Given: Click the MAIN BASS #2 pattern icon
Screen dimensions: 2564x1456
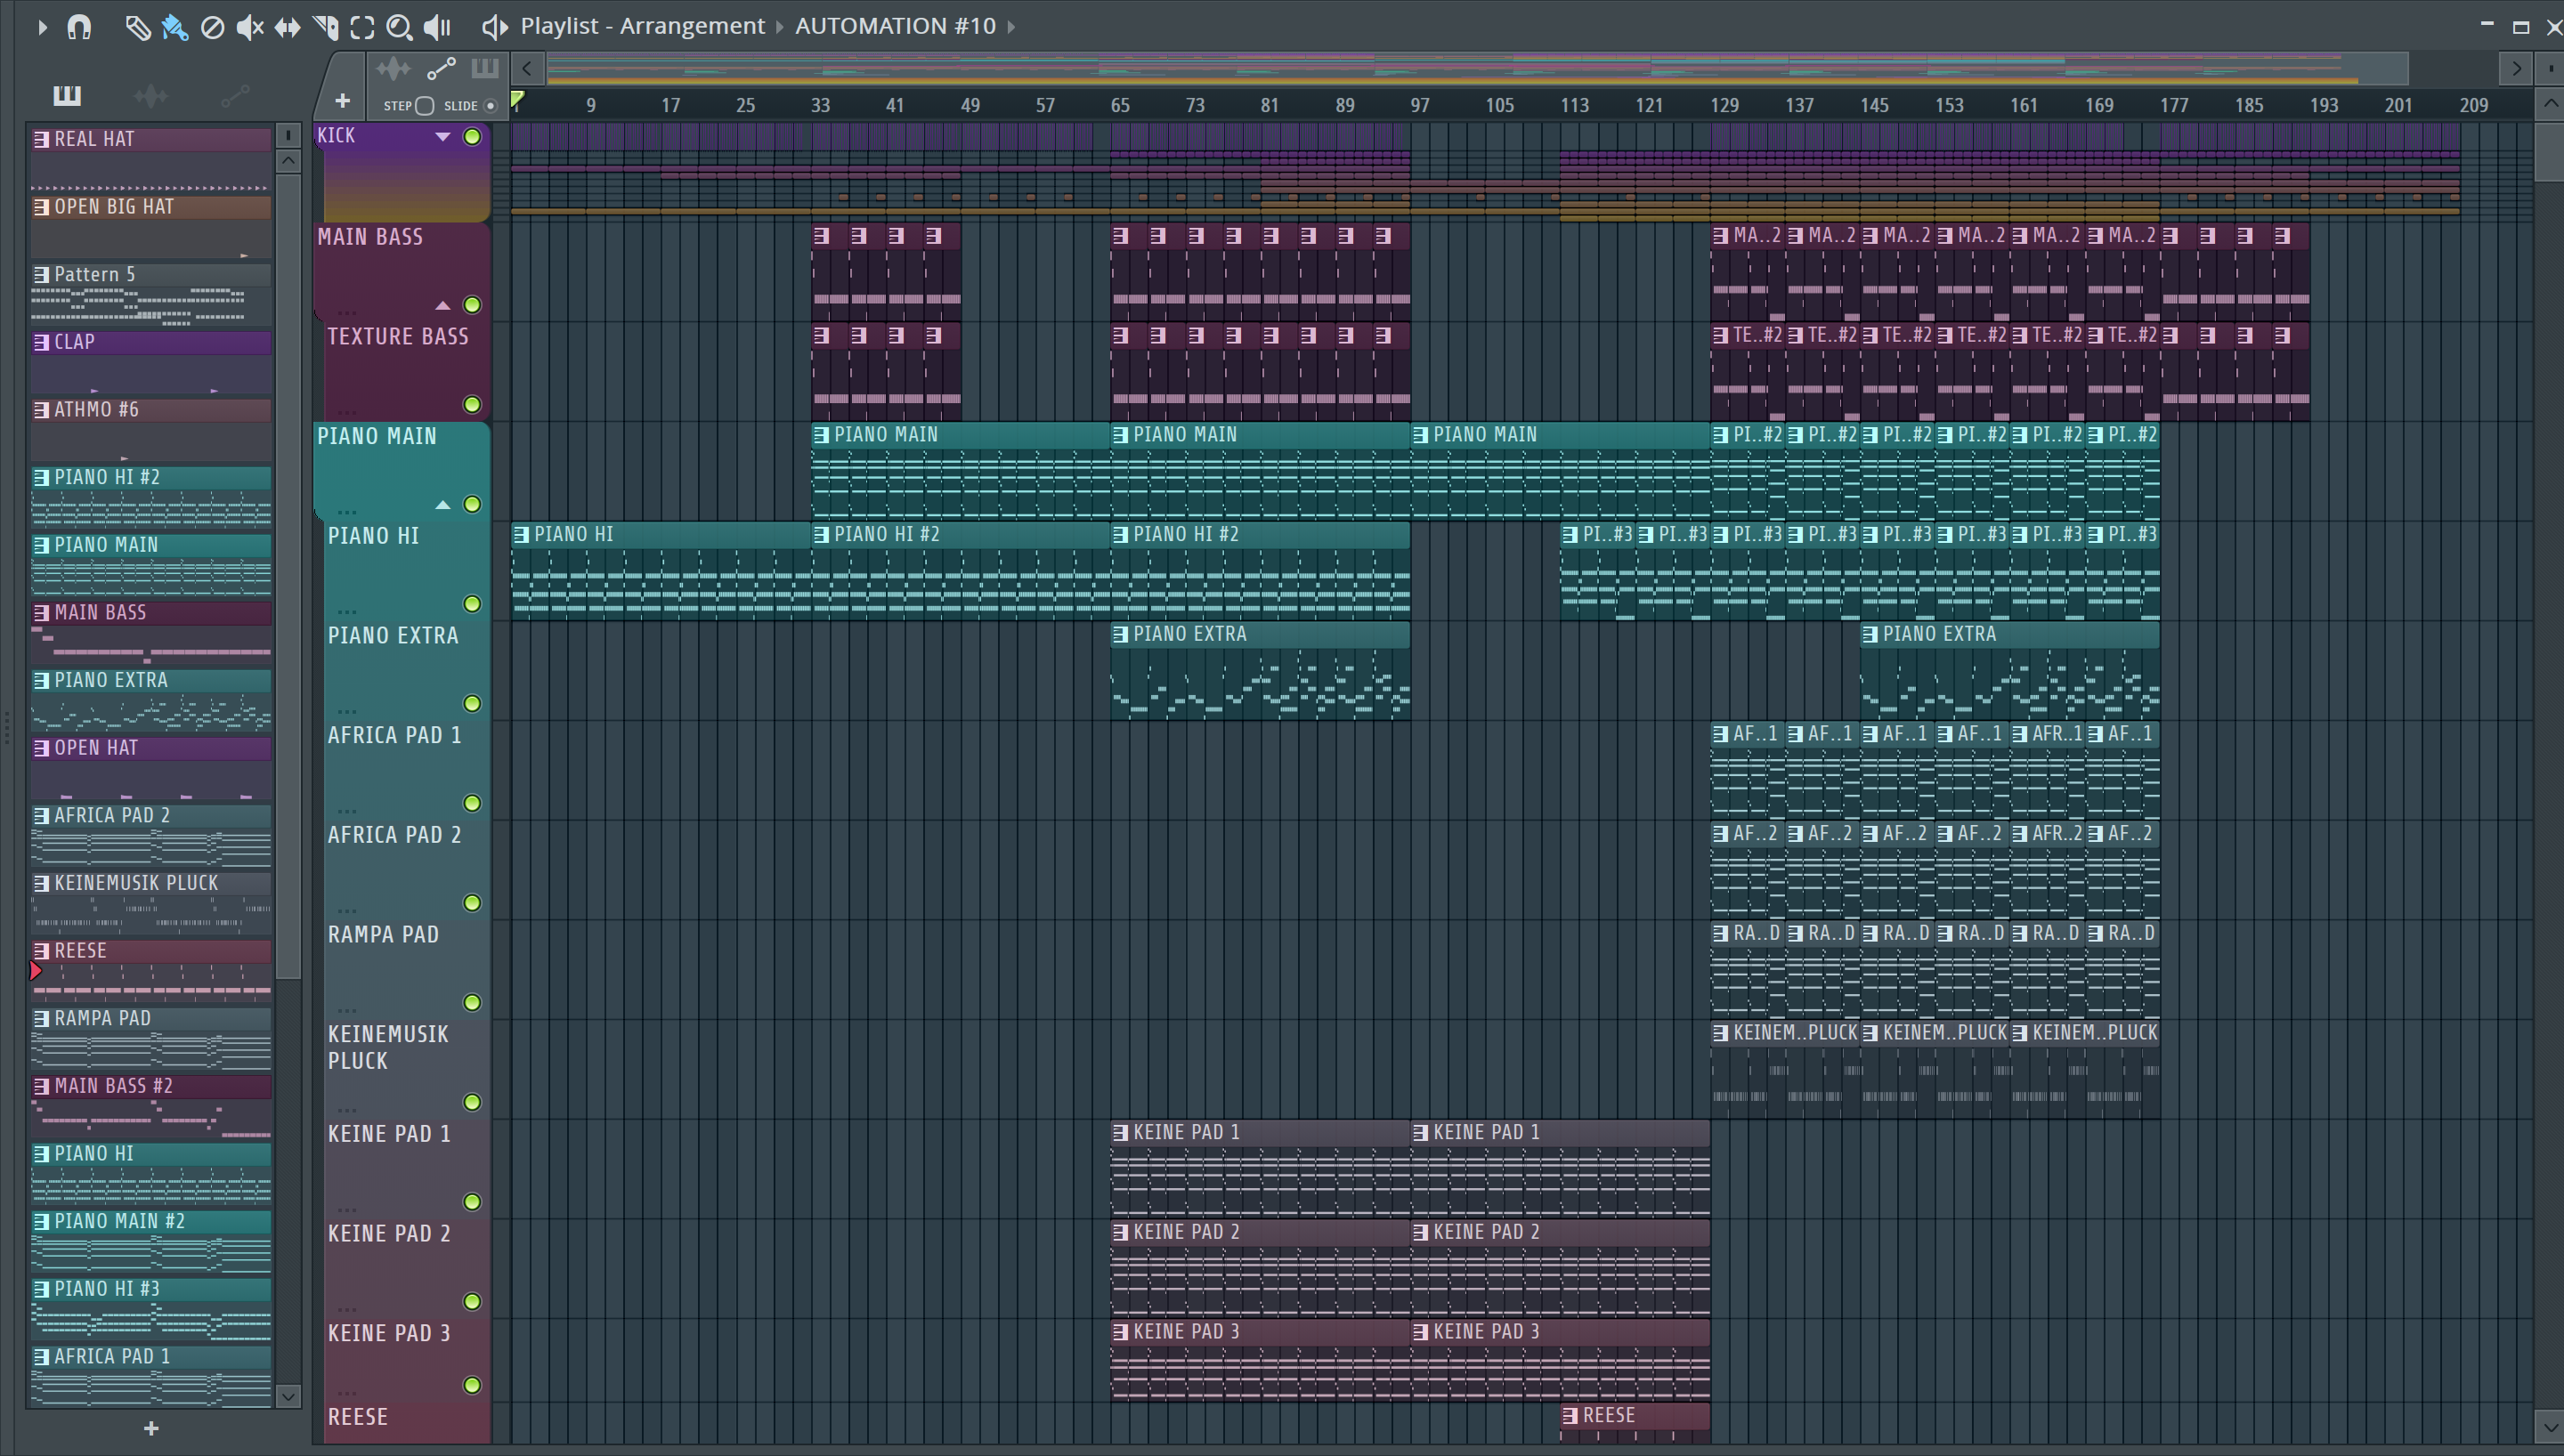Looking at the screenshot, I should click(41, 1087).
